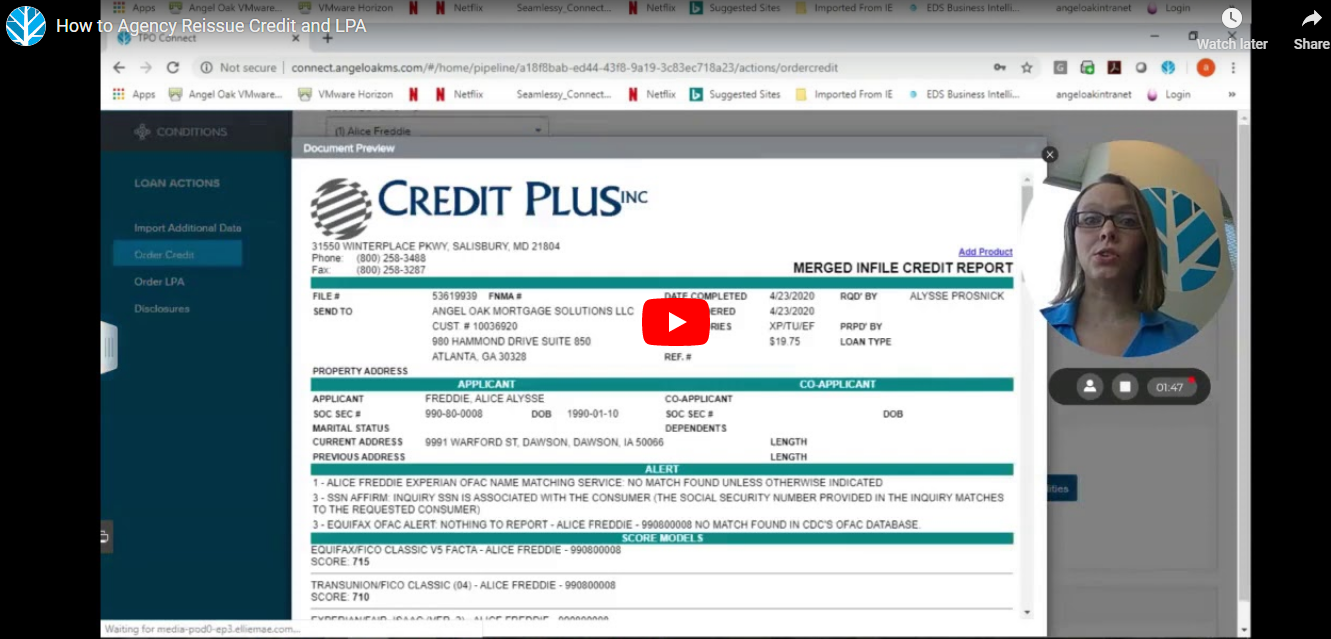The height and width of the screenshot is (639, 1331).
Task: Click Chrome's forward arrow
Action: coord(146,68)
